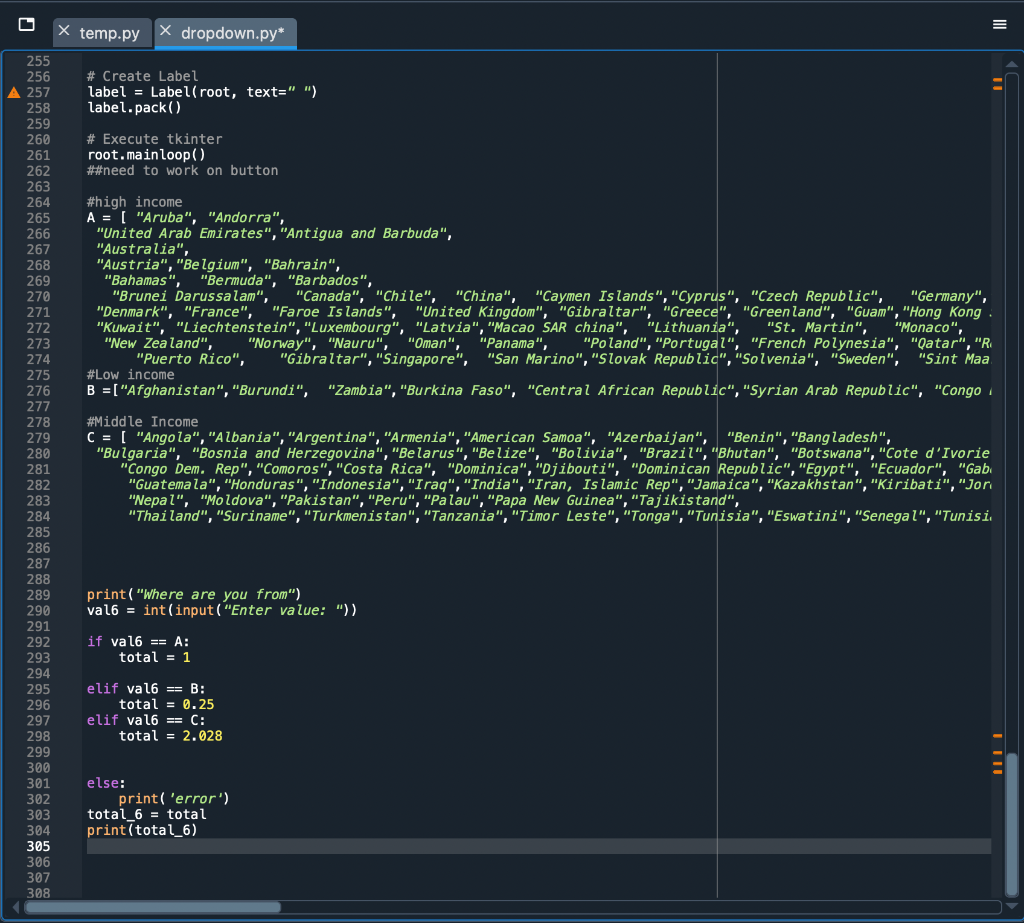
Task: Click line number 265 beside list A
Action: pyautogui.click(x=39, y=217)
